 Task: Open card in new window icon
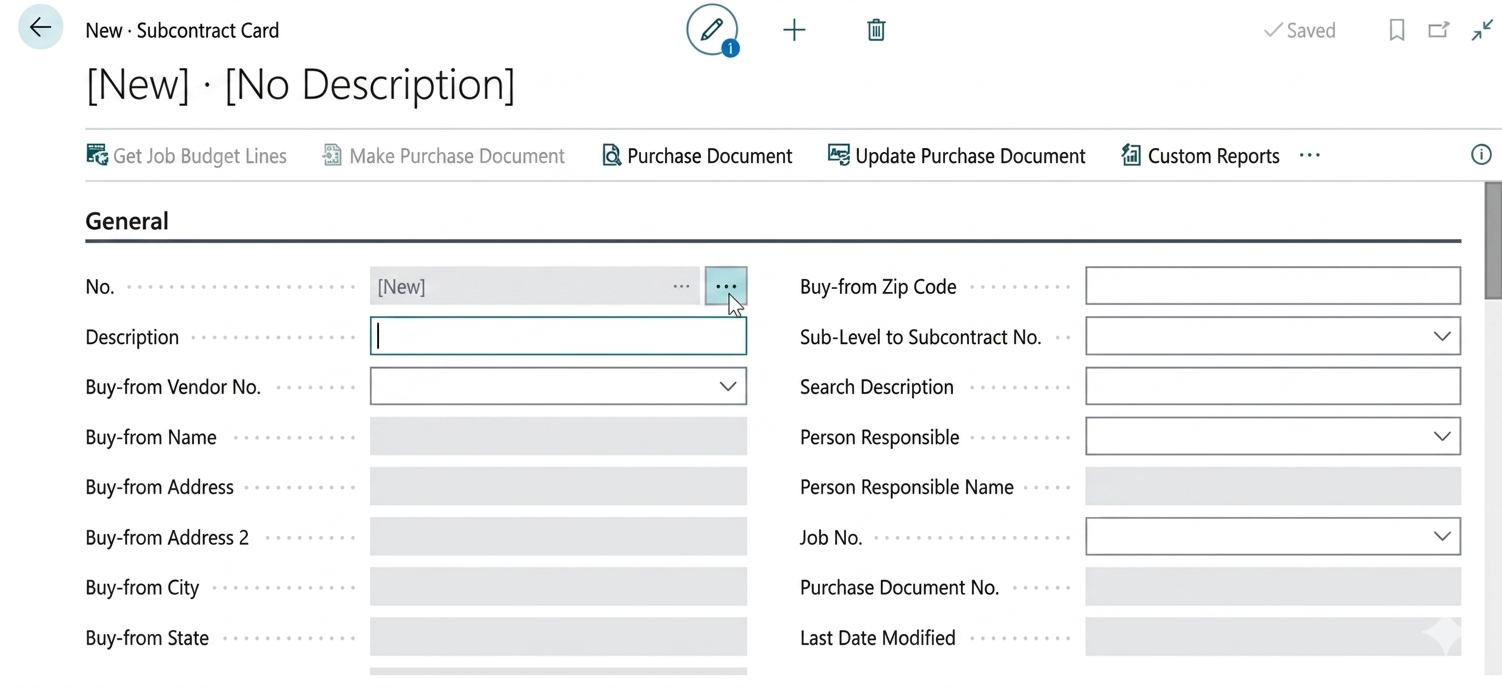(1438, 30)
